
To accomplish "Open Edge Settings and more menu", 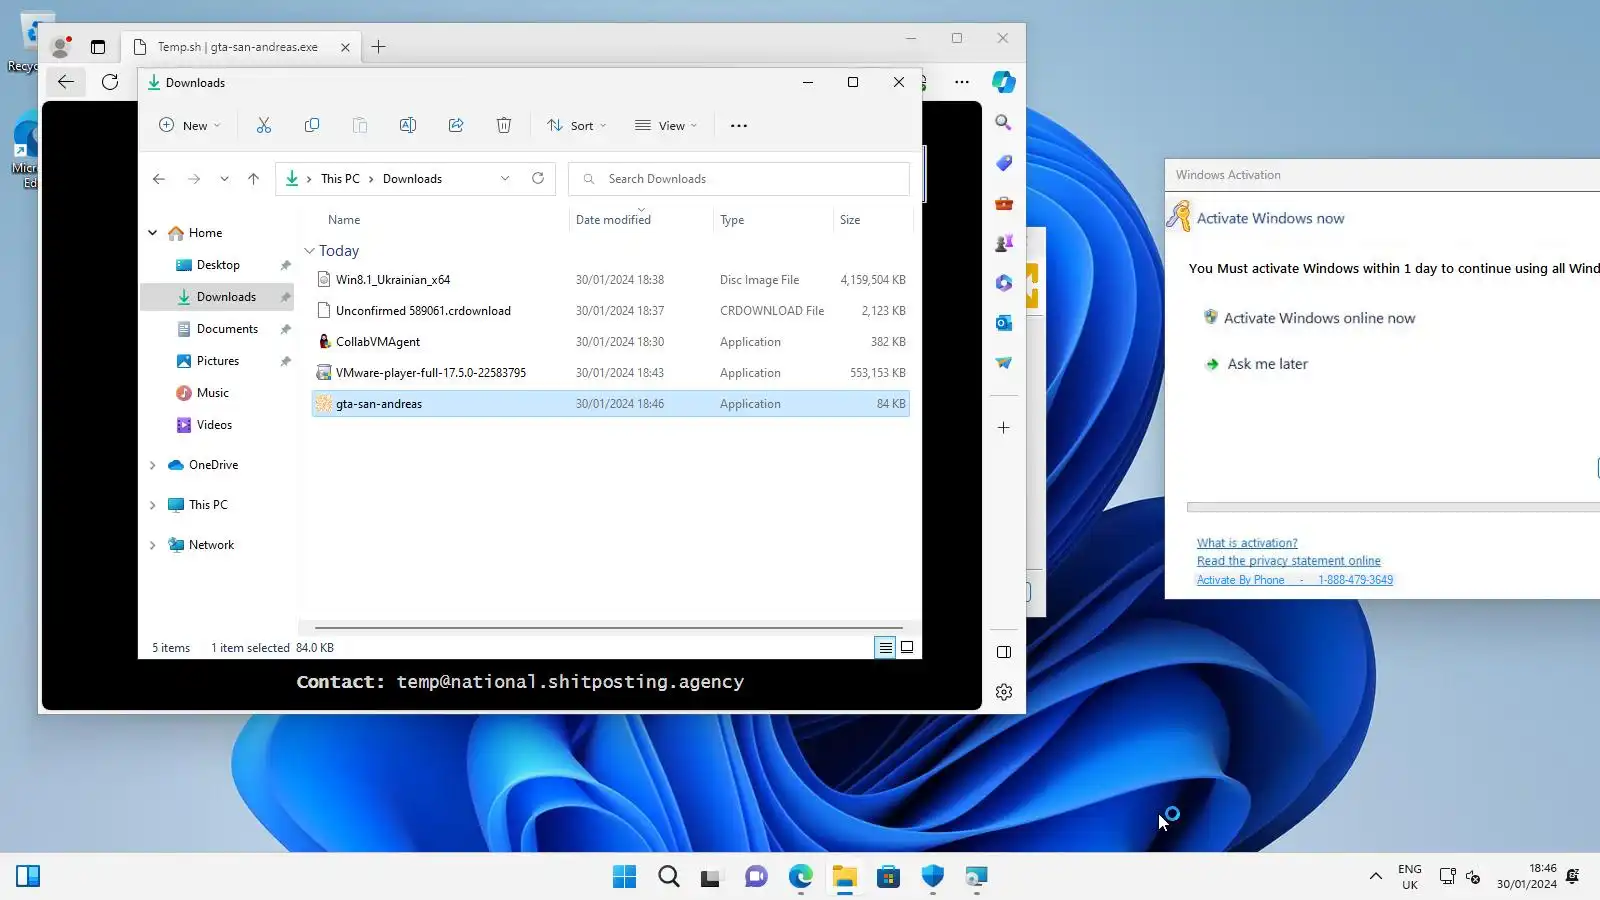I will pyautogui.click(x=962, y=82).
